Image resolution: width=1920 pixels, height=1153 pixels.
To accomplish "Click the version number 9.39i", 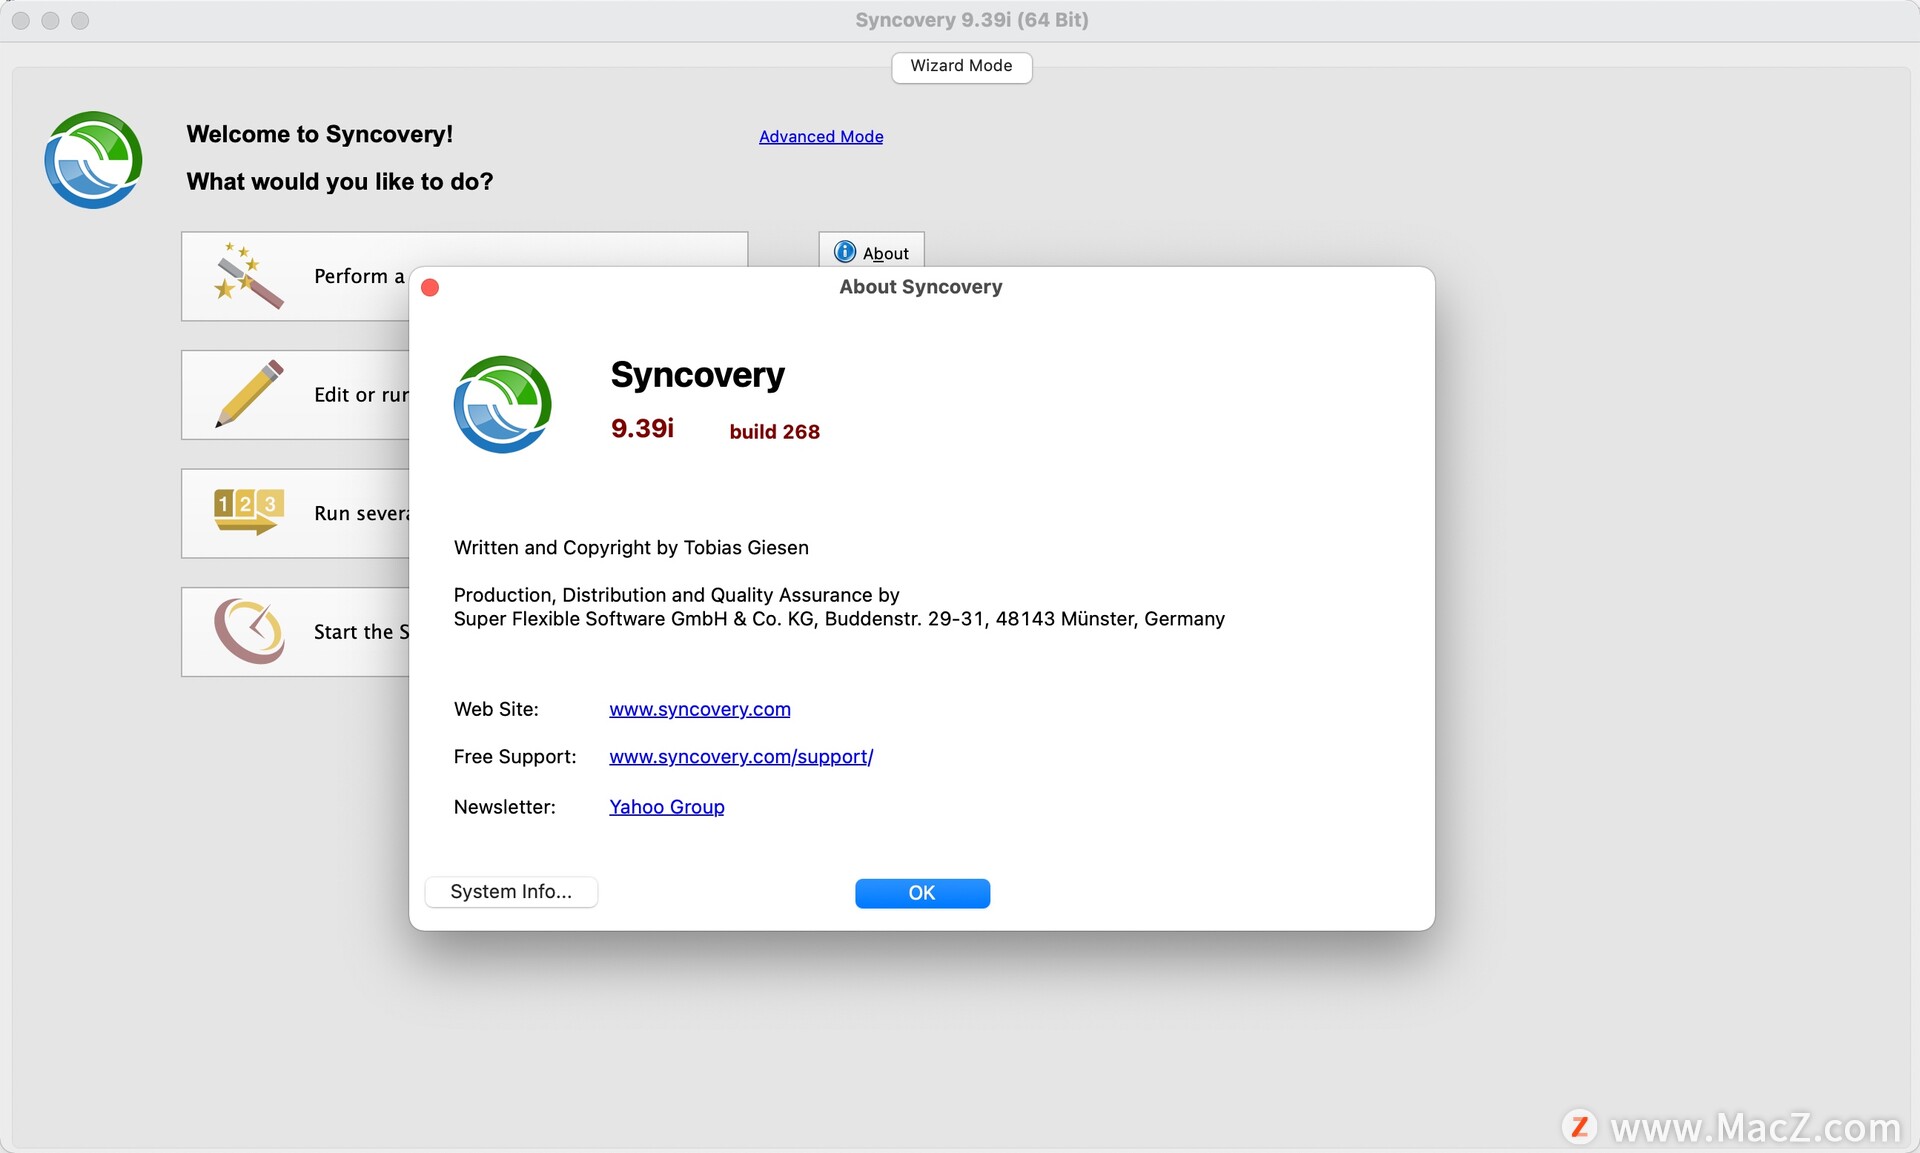I will click(642, 429).
